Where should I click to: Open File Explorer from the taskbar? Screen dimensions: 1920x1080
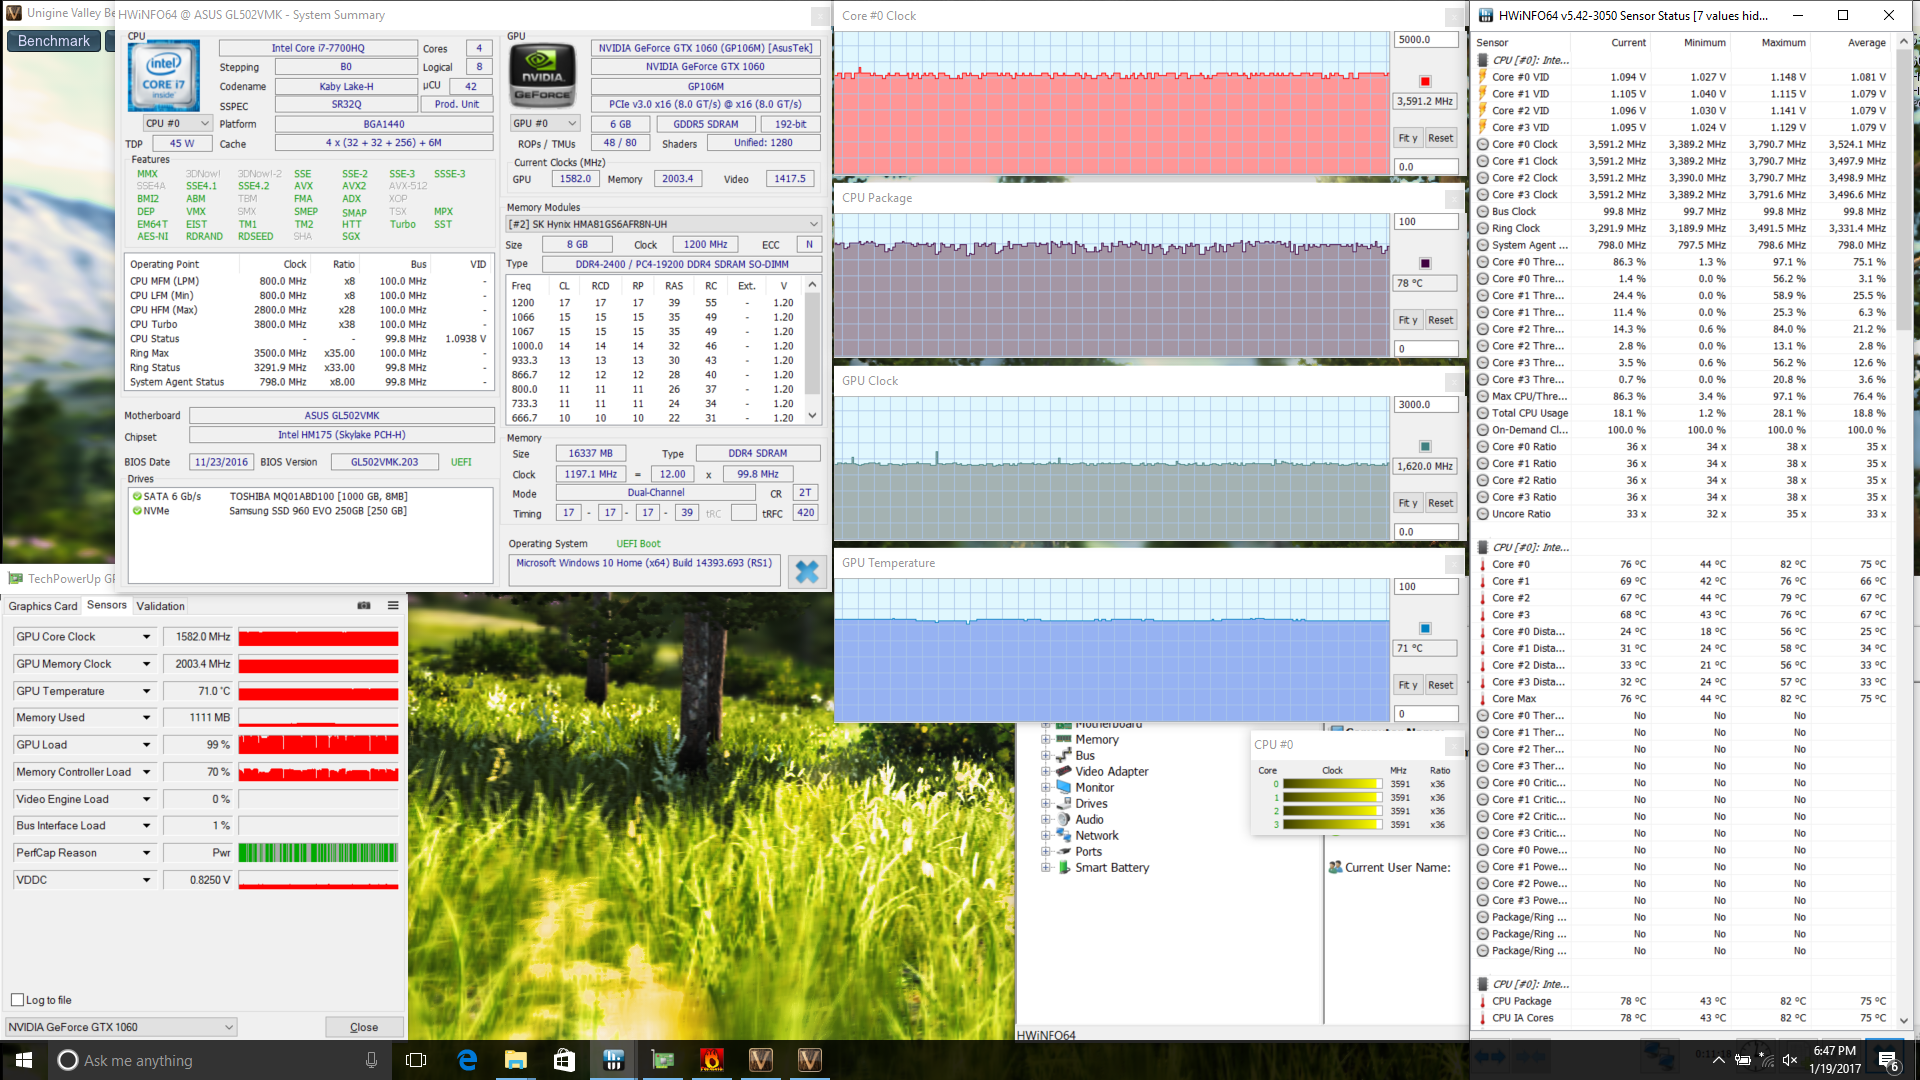(x=515, y=1060)
